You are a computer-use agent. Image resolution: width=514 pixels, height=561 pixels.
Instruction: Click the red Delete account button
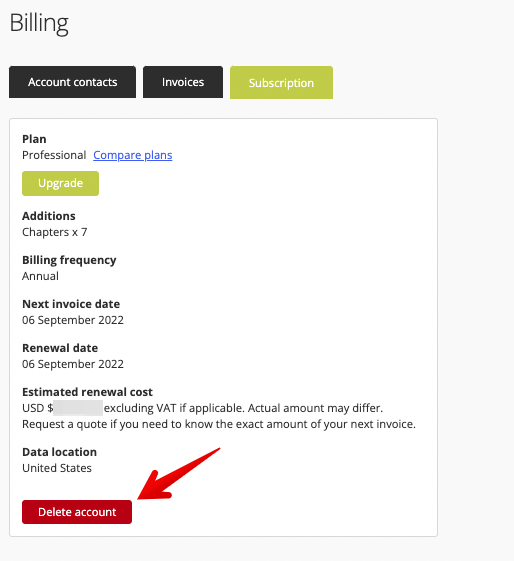coord(77,512)
